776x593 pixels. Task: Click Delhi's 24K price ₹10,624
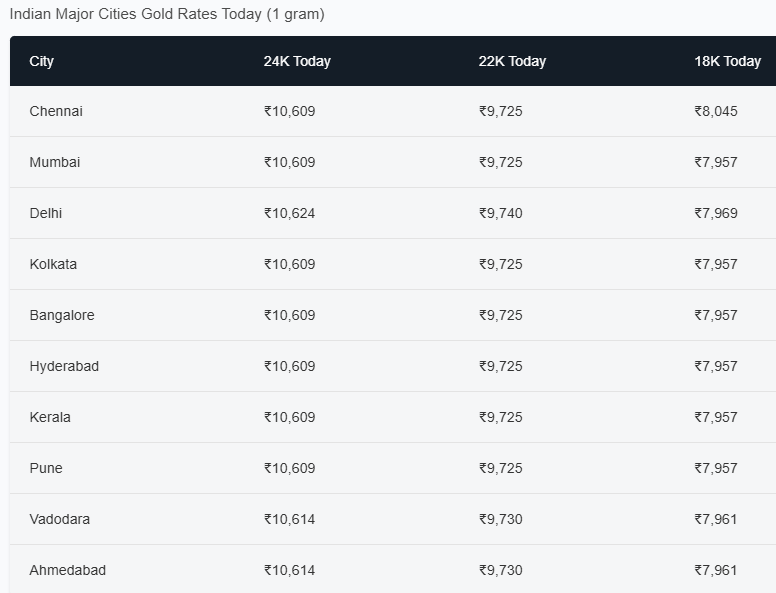point(289,213)
